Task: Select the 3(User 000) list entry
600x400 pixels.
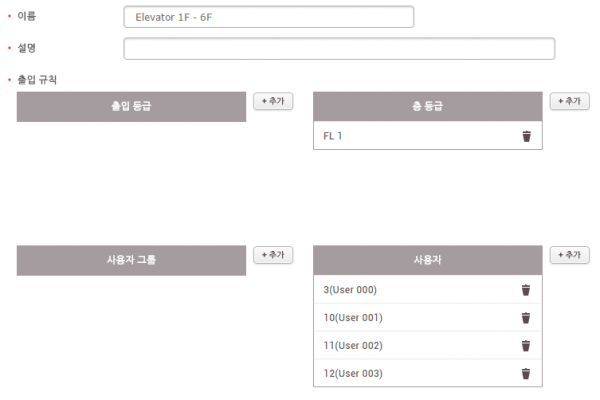Action: click(400, 290)
